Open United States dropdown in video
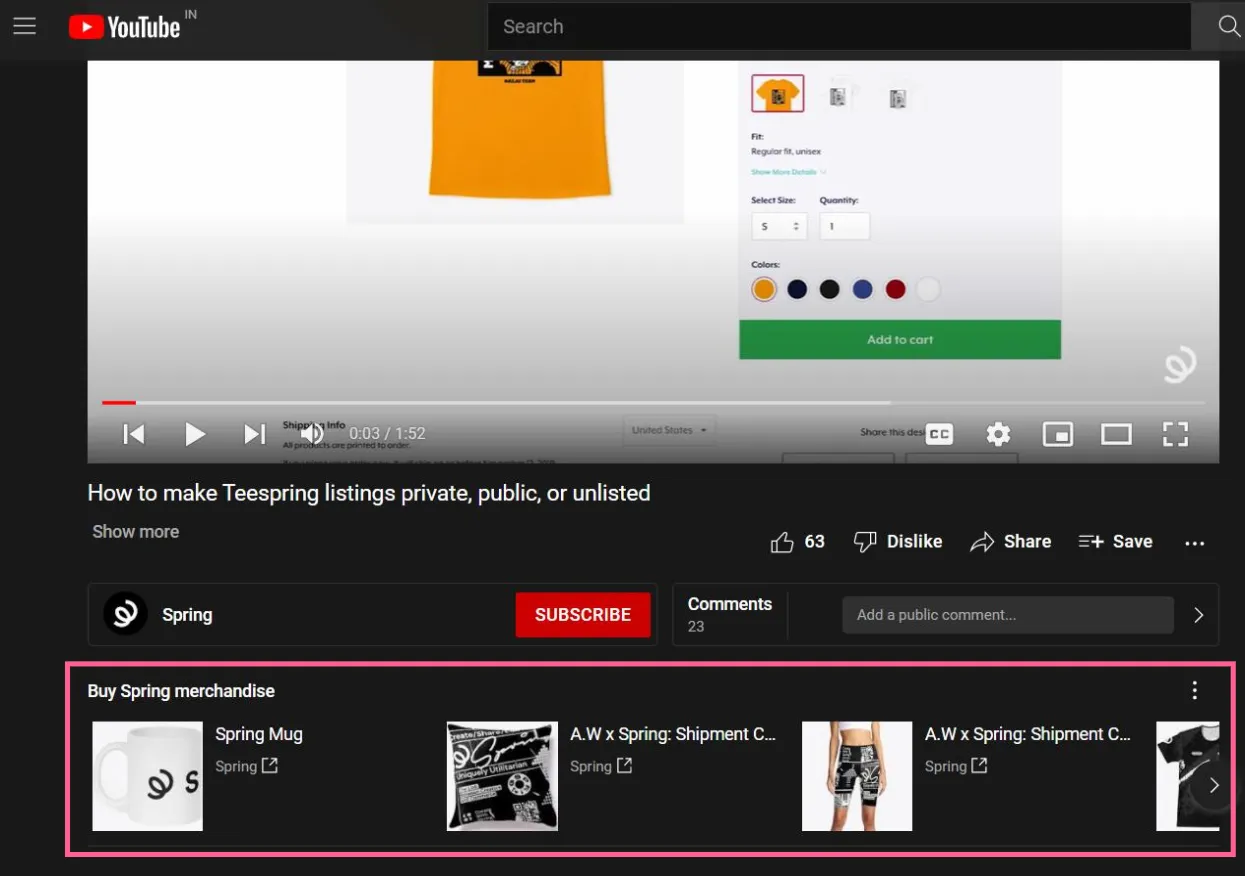Image resolution: width=1245 pixels, height=876 pixels. click(669, 431)
